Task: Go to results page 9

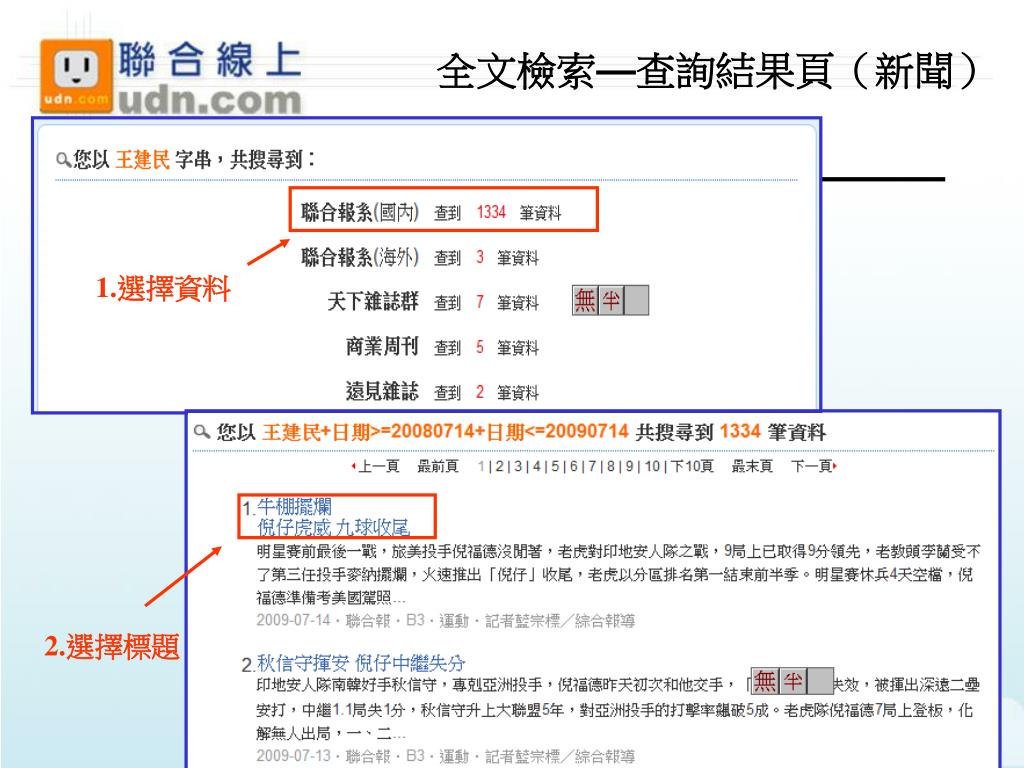Action: pos(630,466)
